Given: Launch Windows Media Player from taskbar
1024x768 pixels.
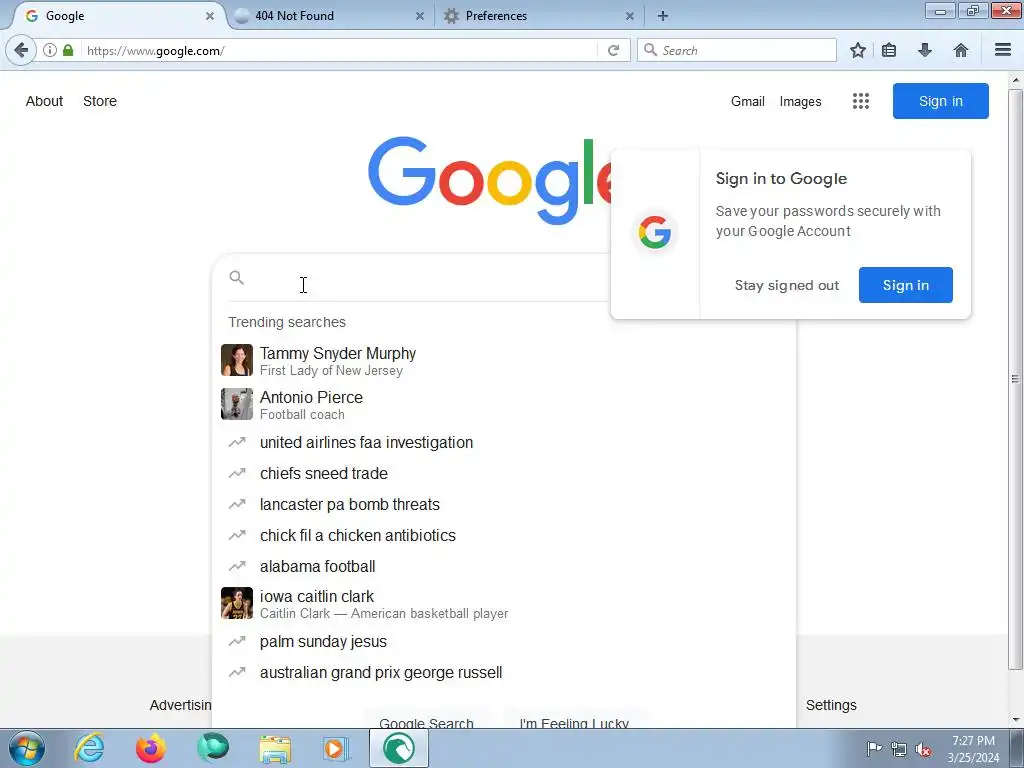Looking at the screenshot, I should coord(337,748).
